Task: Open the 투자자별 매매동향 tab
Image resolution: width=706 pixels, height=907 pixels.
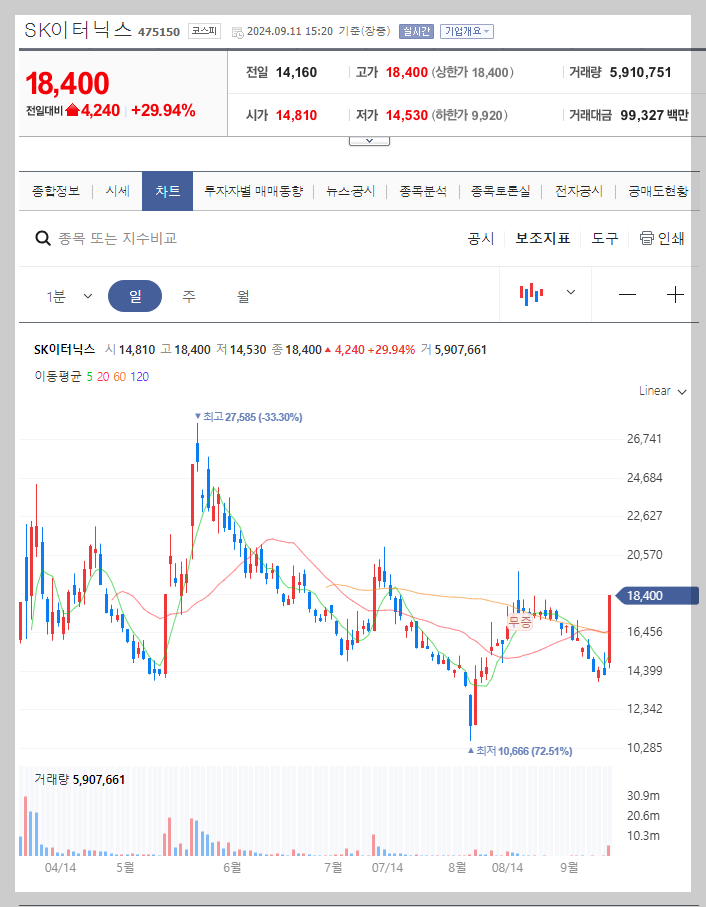Action: [253, 191]
